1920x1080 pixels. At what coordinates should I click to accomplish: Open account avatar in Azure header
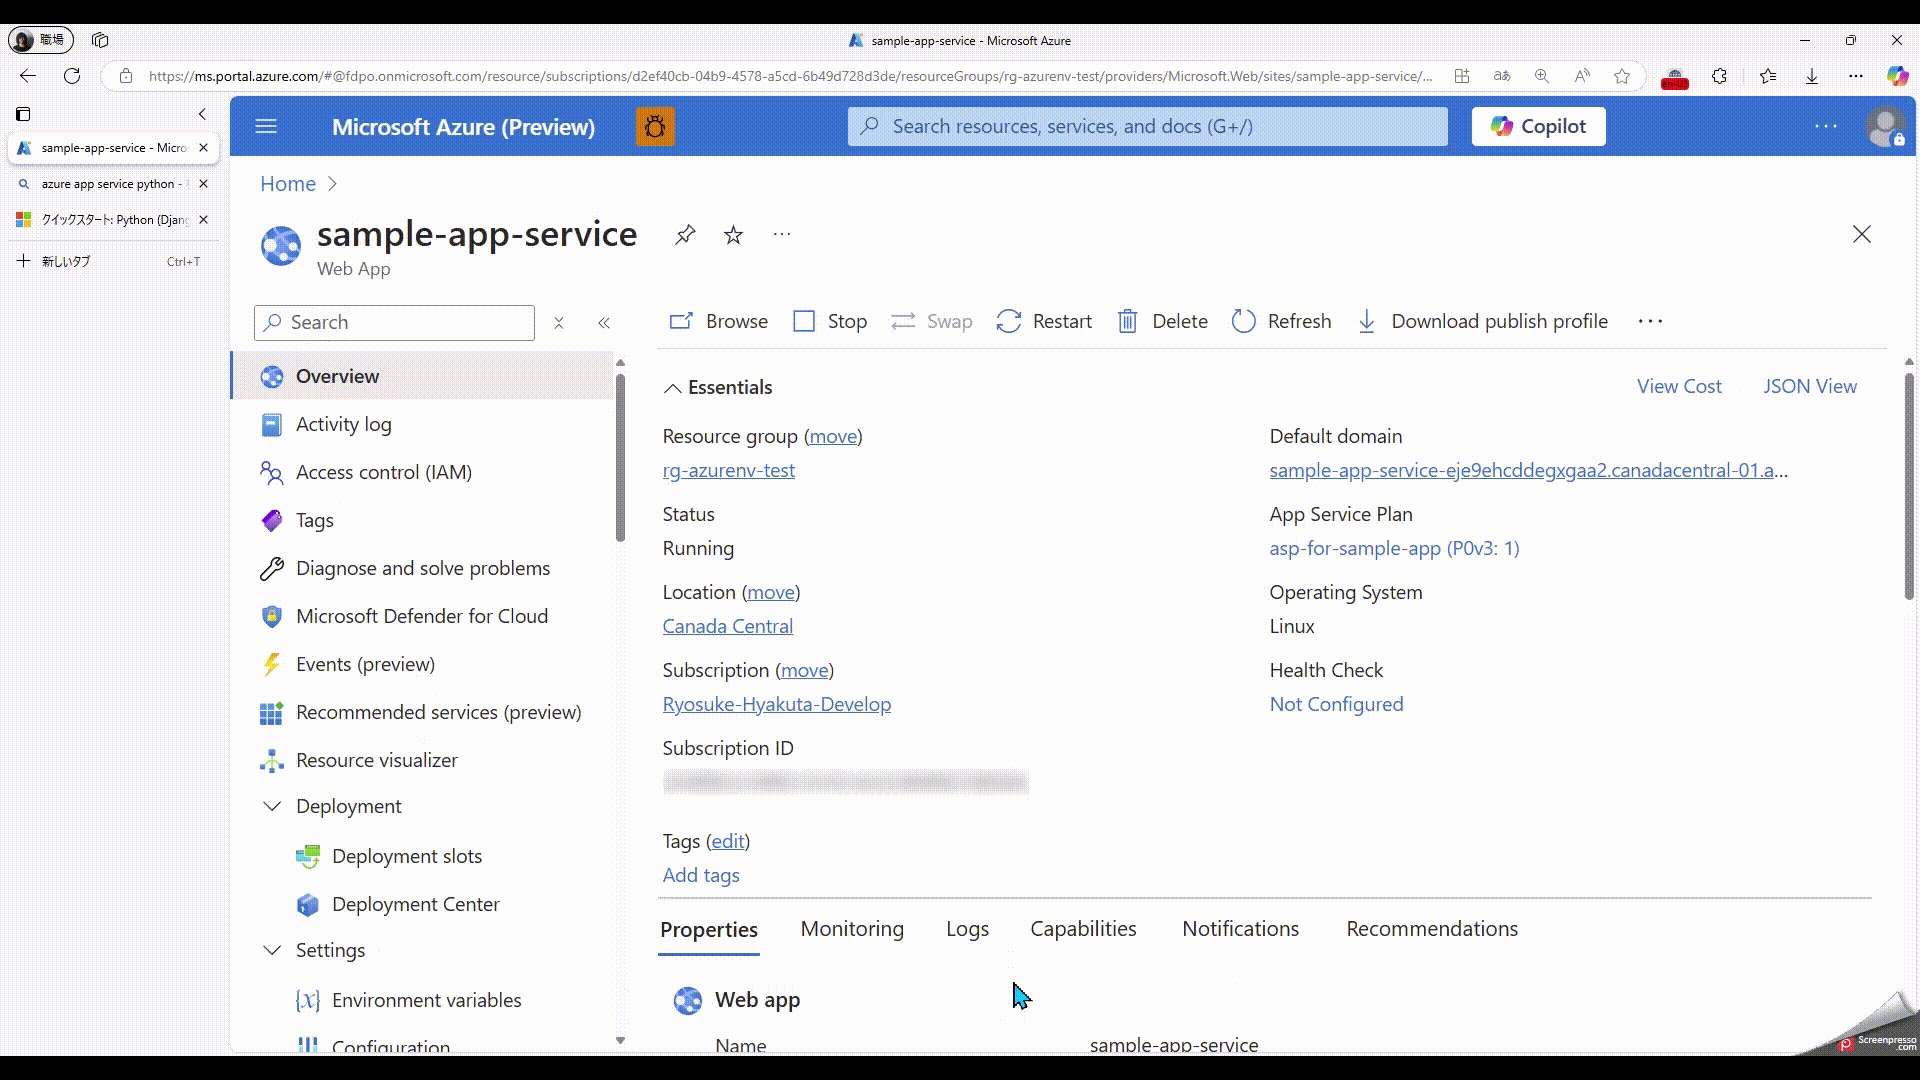1886,127
